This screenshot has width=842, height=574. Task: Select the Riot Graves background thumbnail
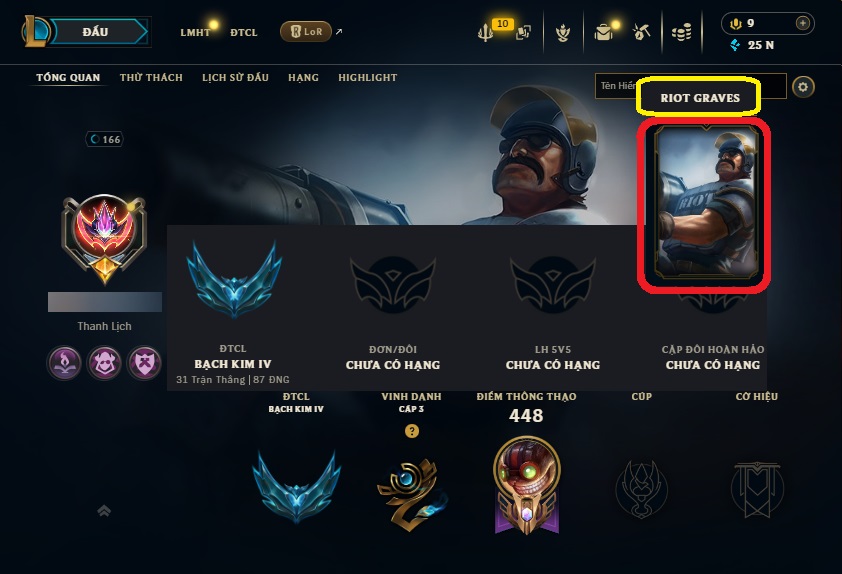tap(706, 202)
